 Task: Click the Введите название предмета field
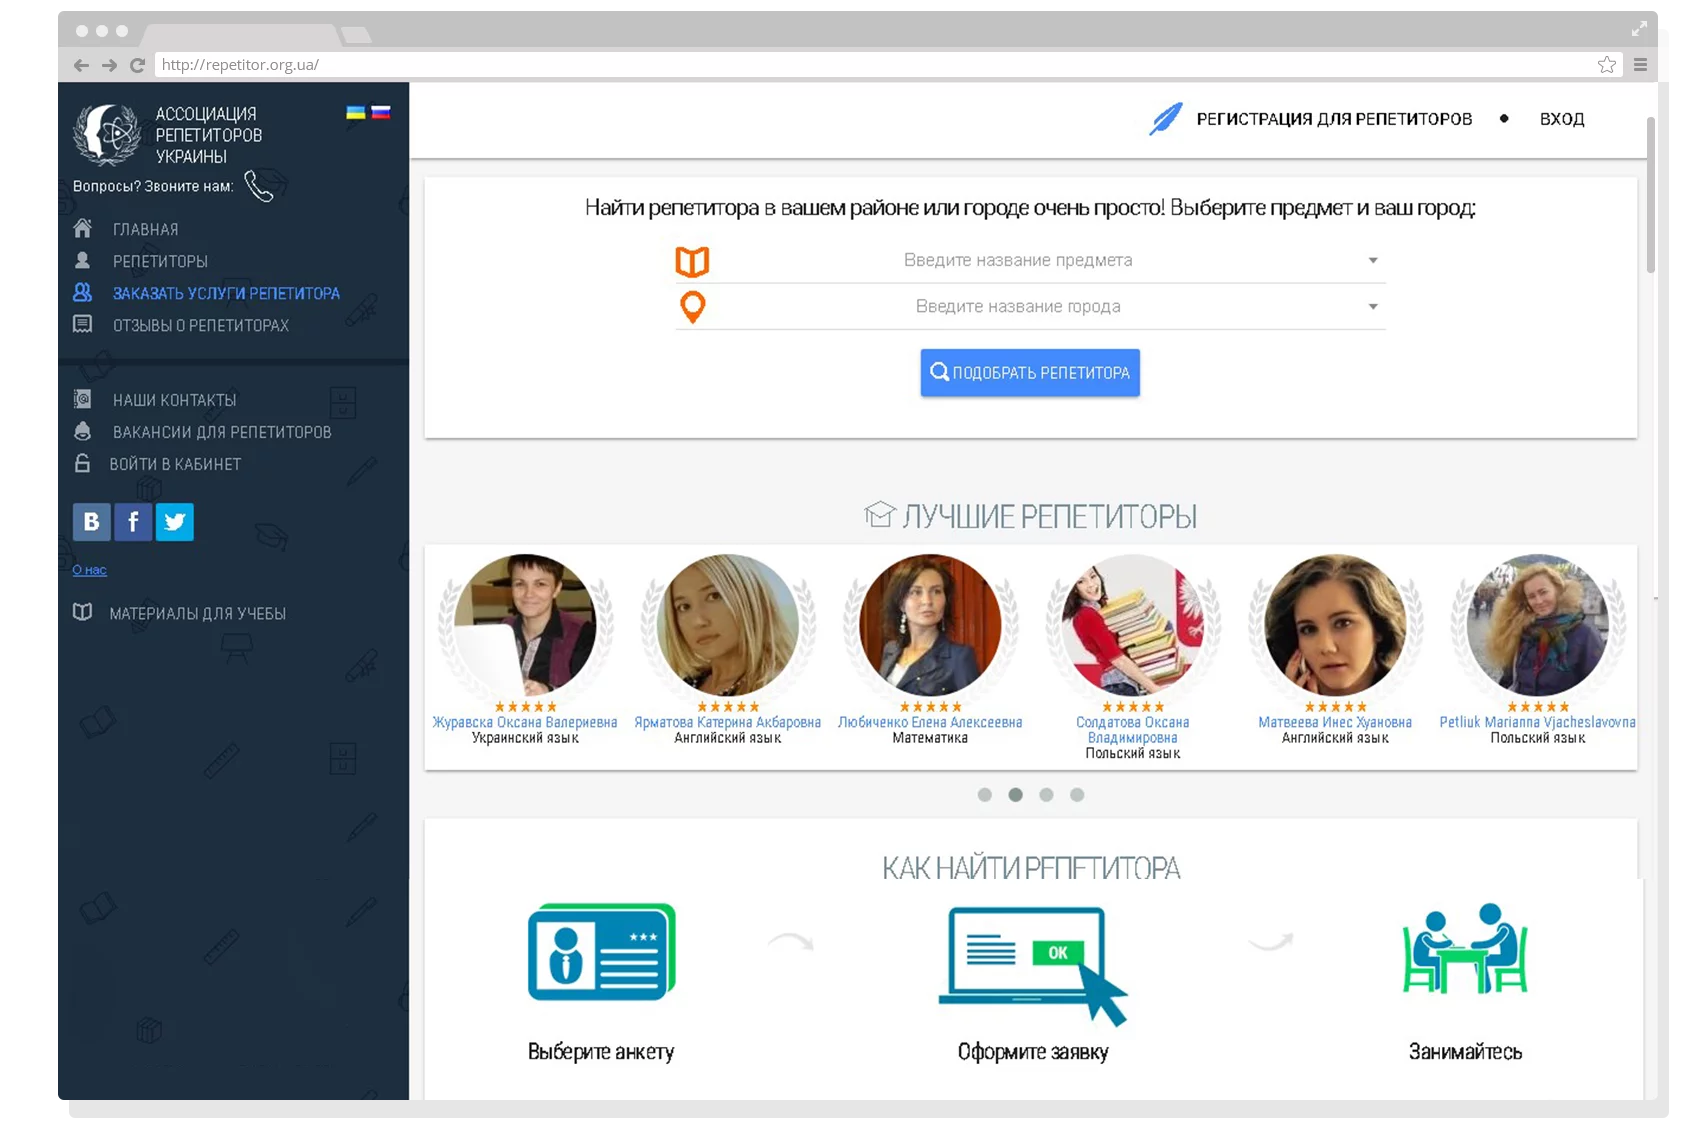point(1031,260)
